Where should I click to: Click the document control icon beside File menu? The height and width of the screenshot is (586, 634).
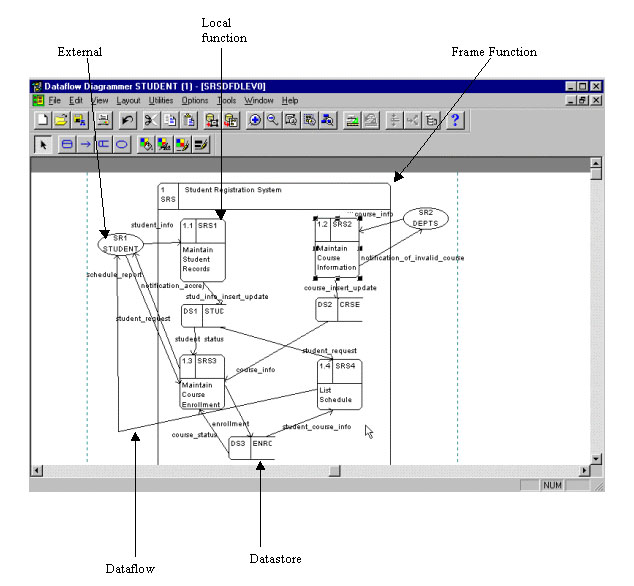[x=38, y=100]
